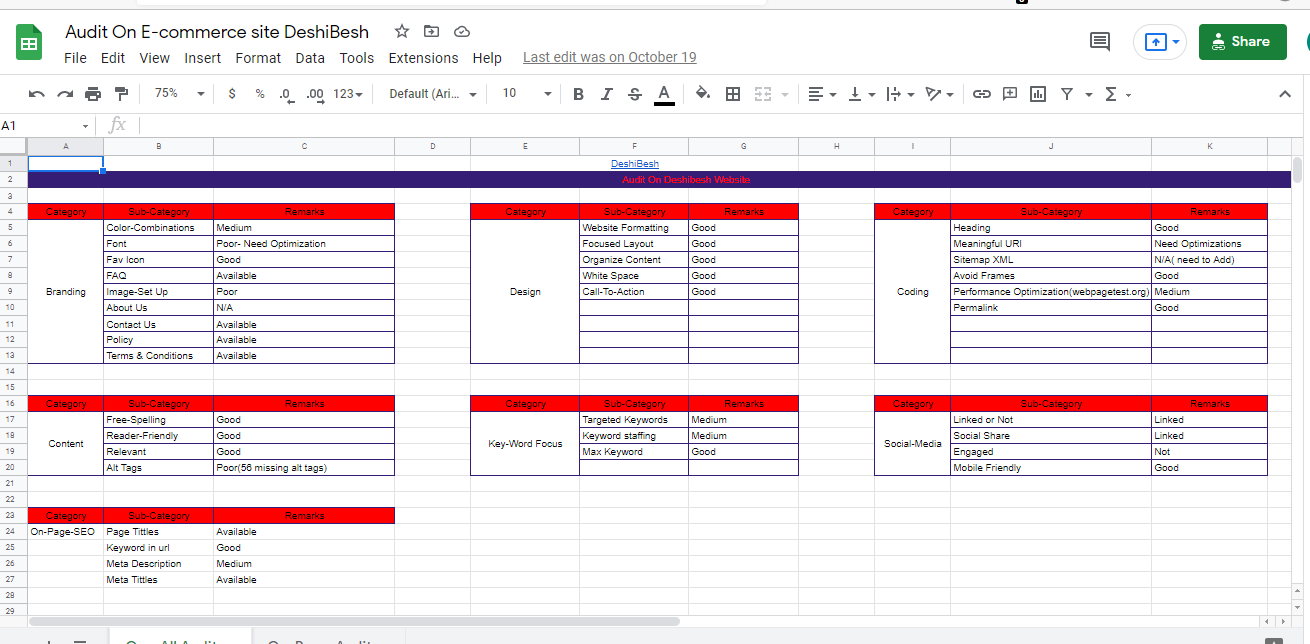Open the borders tool
Screen dimensions: 1310x644
[x=733, y=94]
